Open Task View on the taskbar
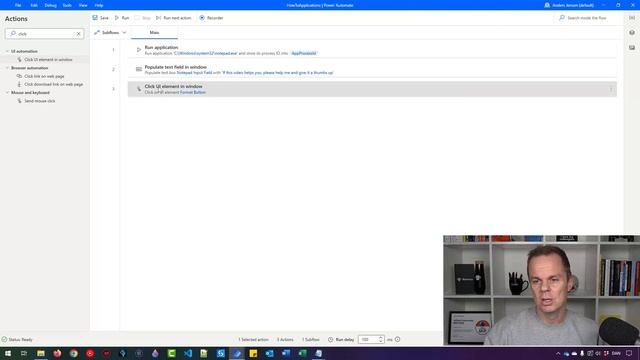Image resolution: width=640 pixels, height=360 pixels. [x=24, y=353]
